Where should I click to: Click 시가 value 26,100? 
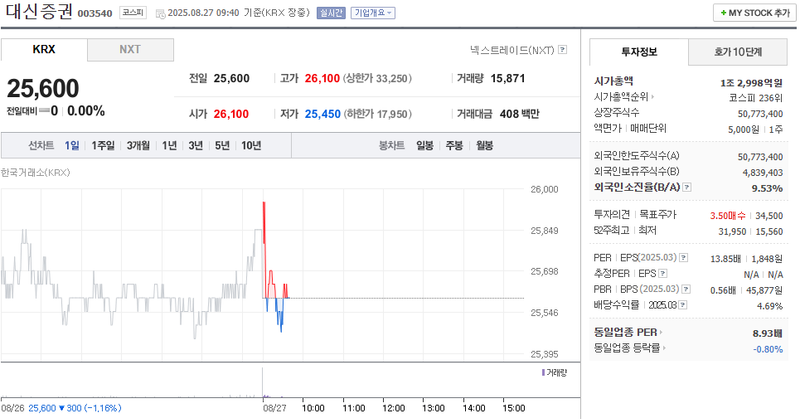click(x=231, y=114)
